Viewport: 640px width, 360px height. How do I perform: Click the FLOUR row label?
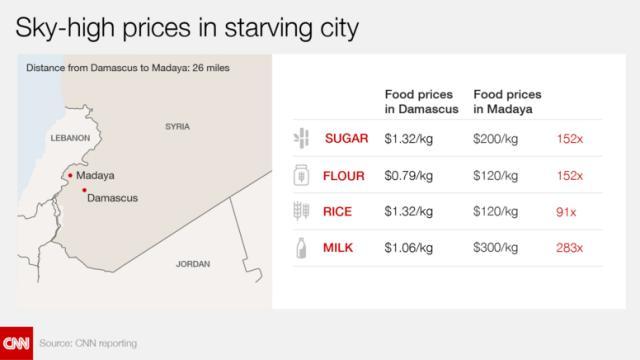[344, 176]
